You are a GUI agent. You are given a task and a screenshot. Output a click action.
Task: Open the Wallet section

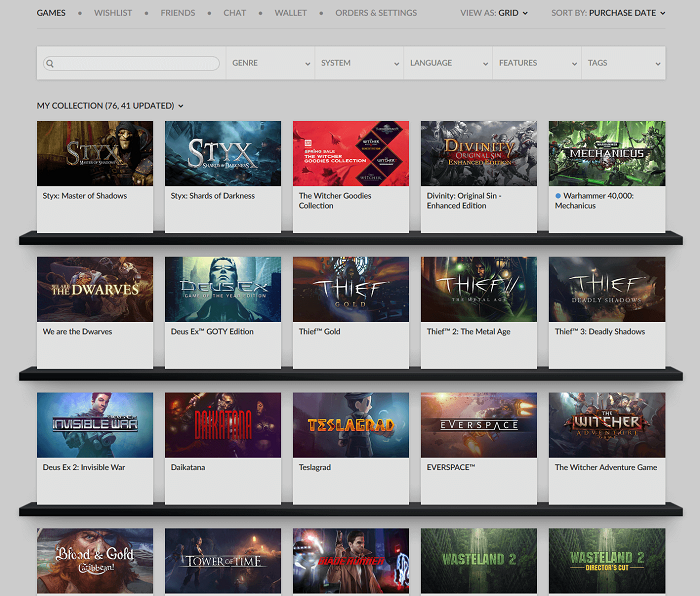[291, 13]
